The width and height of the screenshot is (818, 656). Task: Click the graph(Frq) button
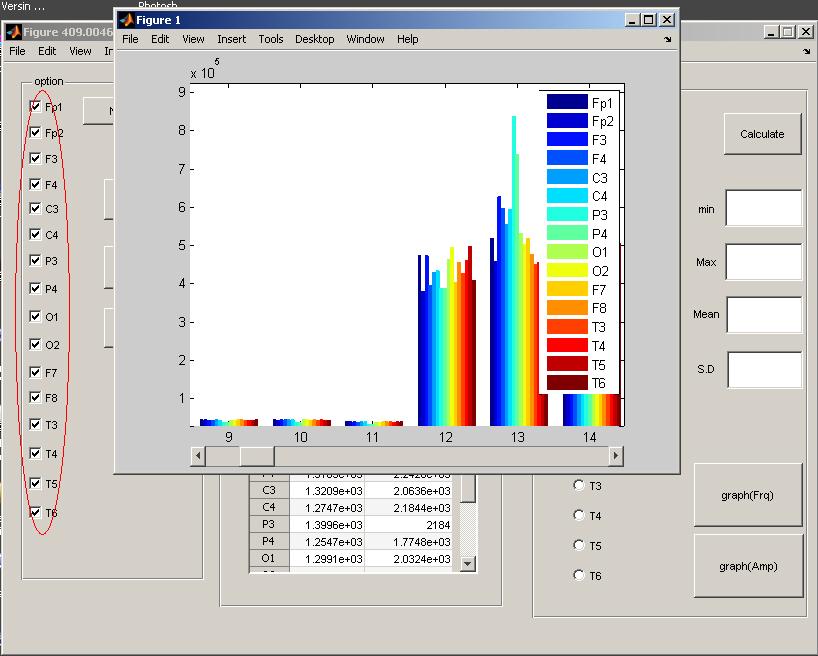tap(748, 495)
